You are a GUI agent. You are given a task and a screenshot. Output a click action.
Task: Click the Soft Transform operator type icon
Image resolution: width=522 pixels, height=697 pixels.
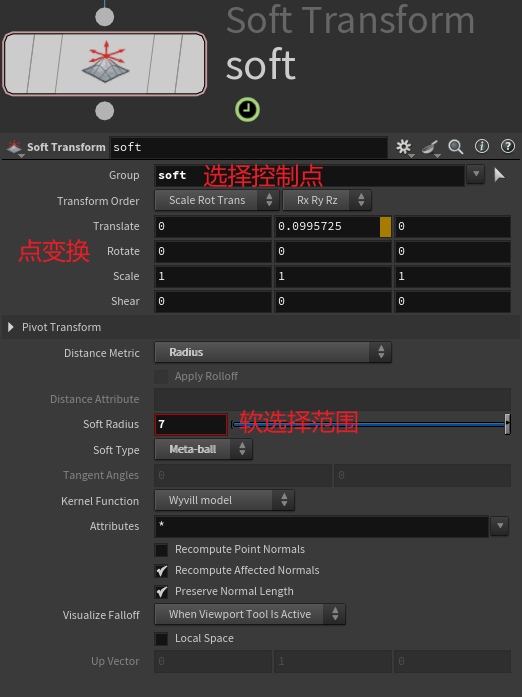(x=14, y=148)
